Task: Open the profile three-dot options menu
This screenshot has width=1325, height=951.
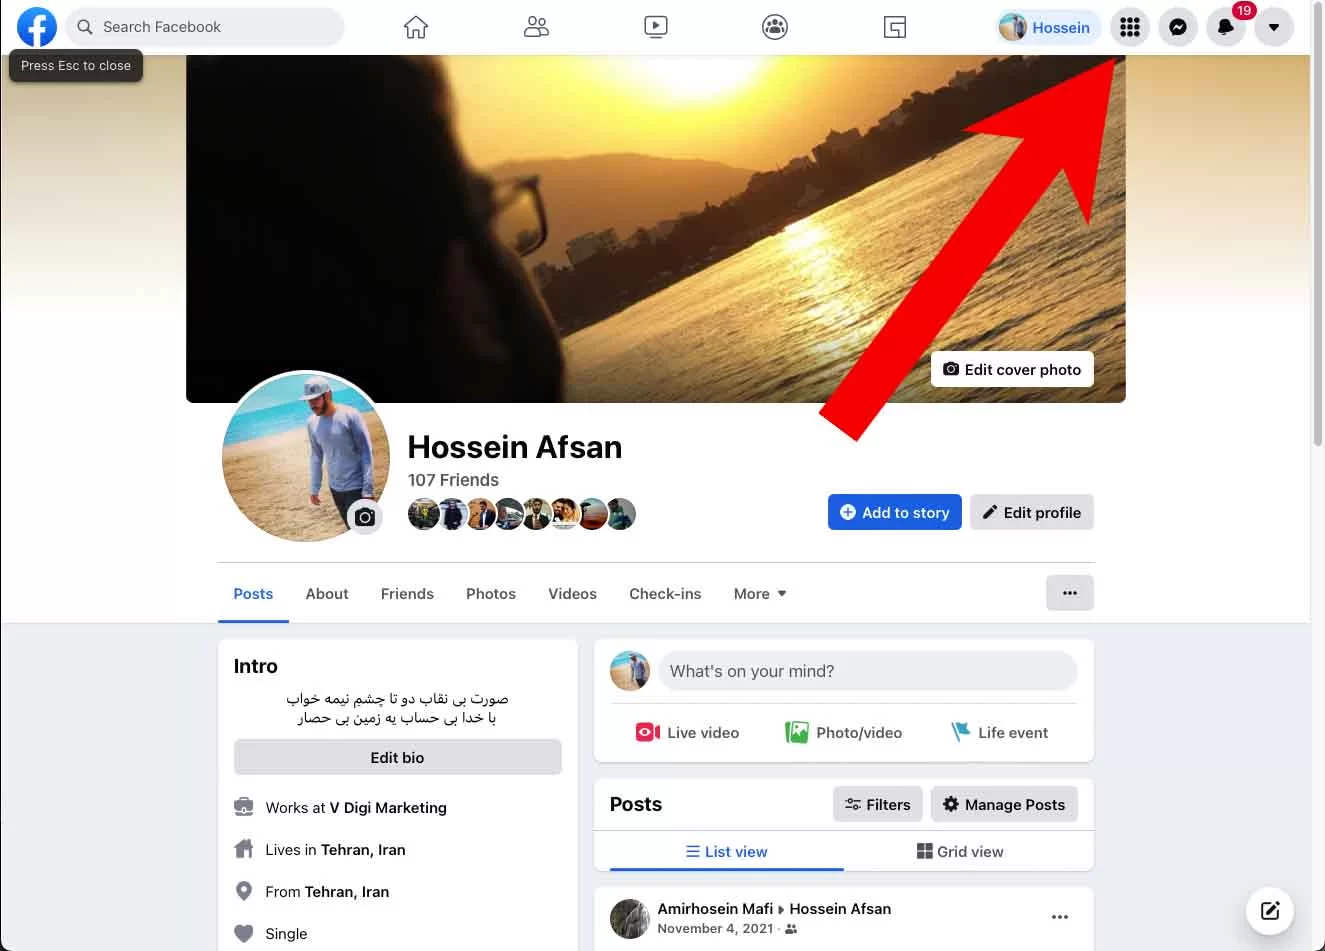Action: [x=1070, y=593]
